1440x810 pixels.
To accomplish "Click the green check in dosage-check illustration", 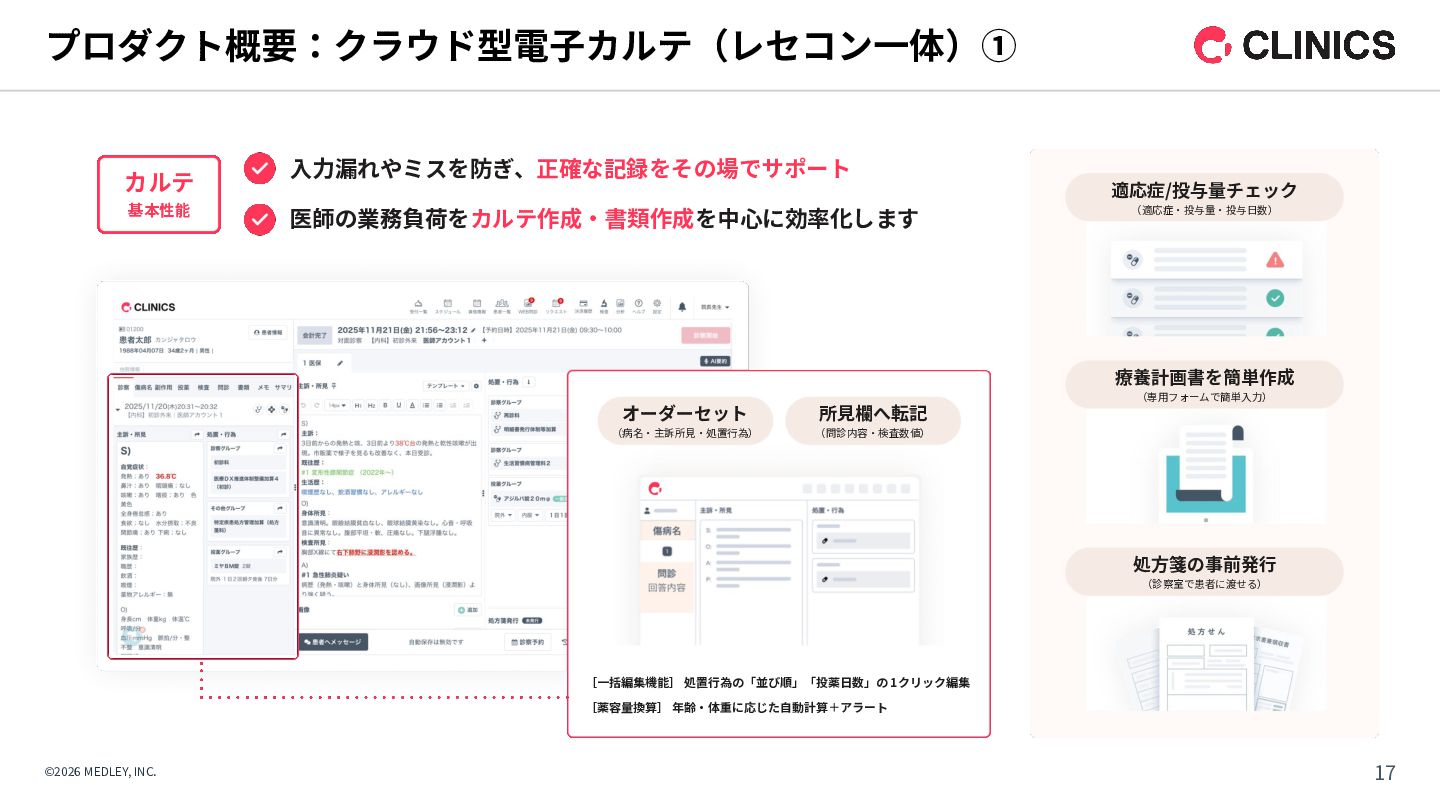I will pyautogui.click(x=1275, y=298).
